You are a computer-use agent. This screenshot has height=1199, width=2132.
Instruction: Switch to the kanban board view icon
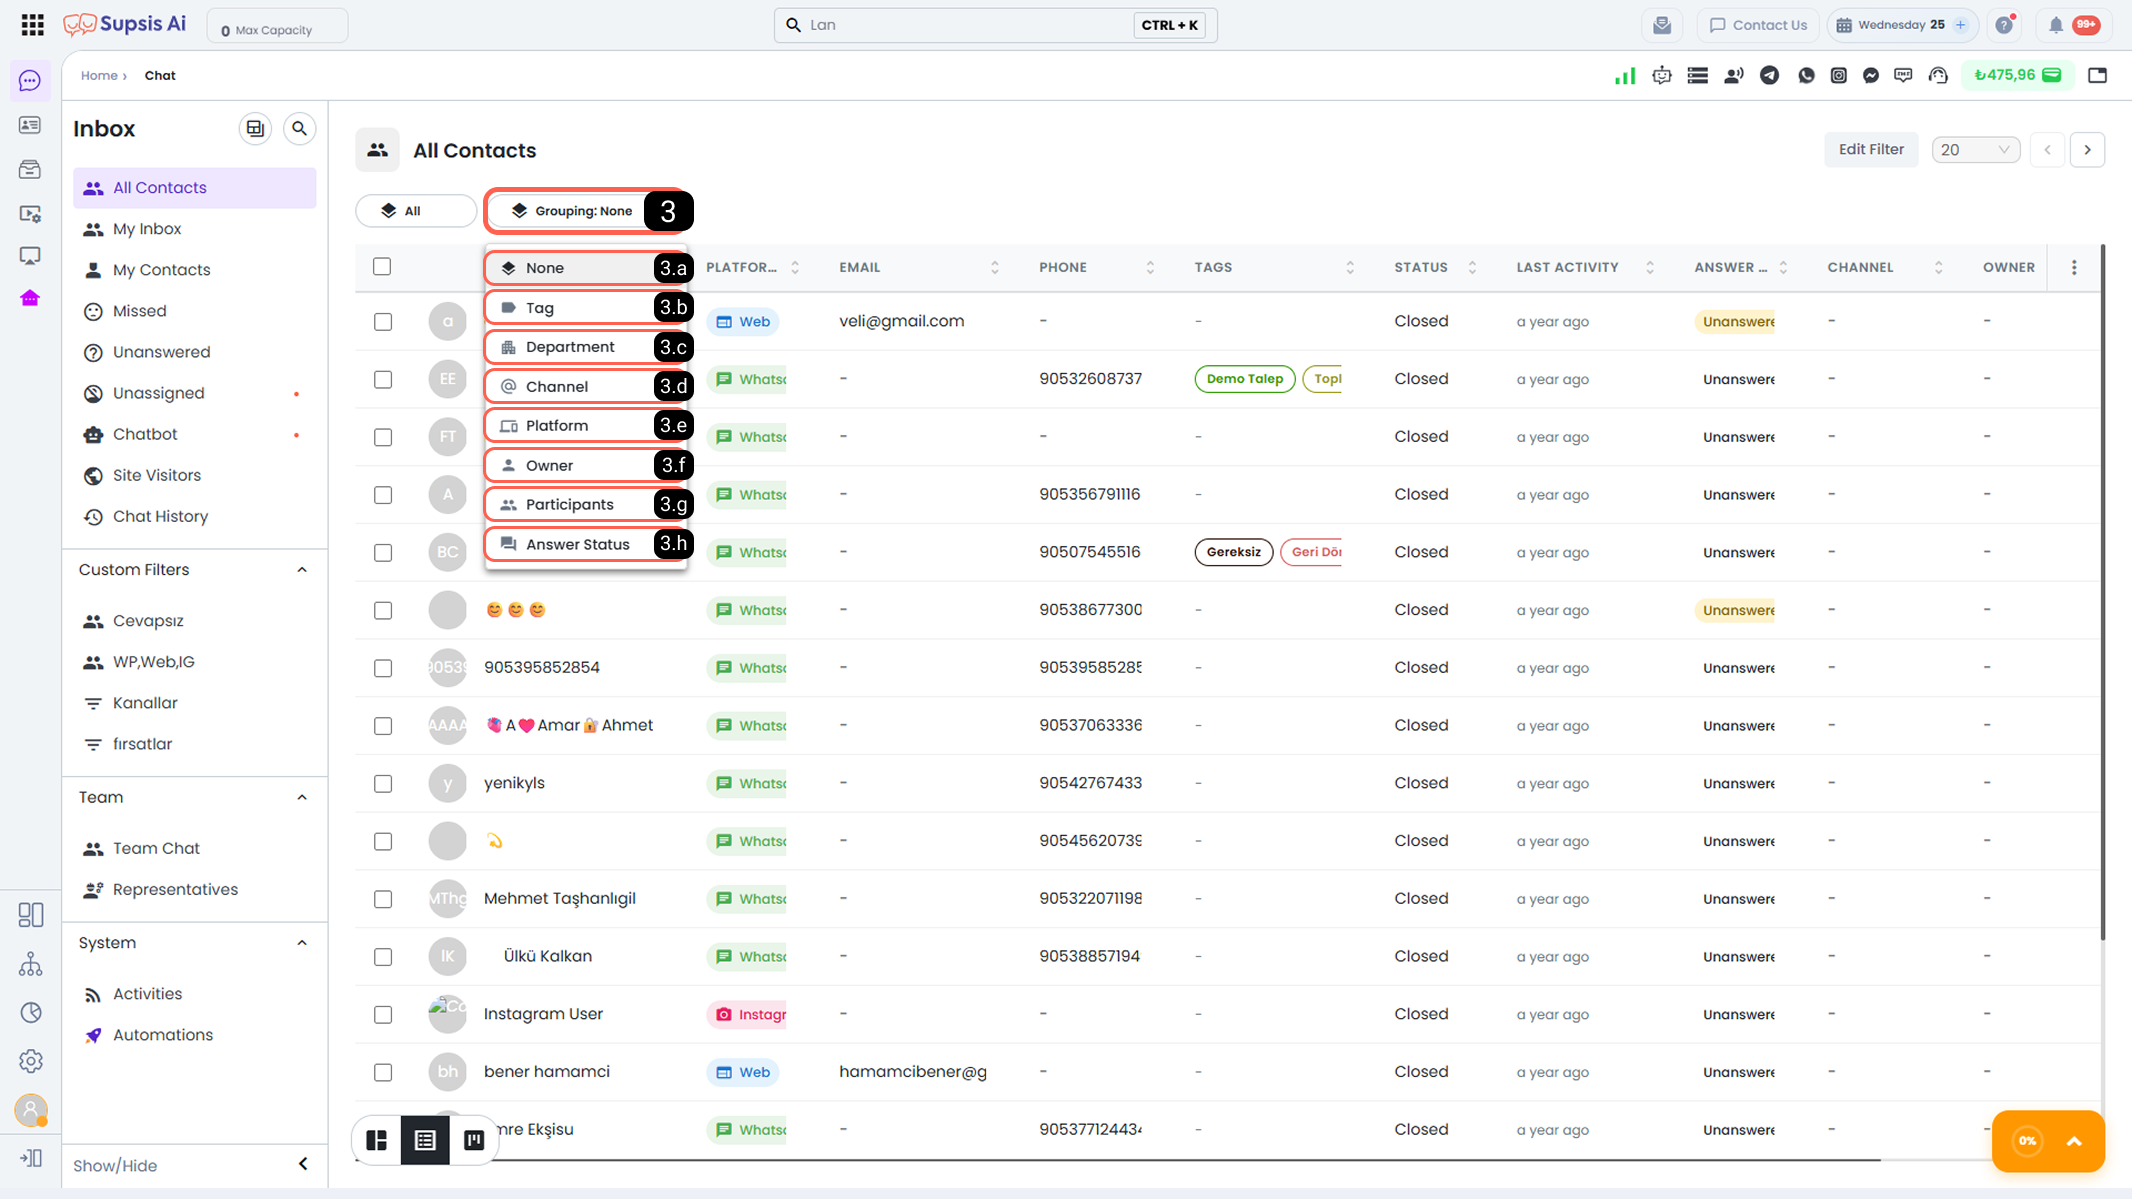[474, 1140]
